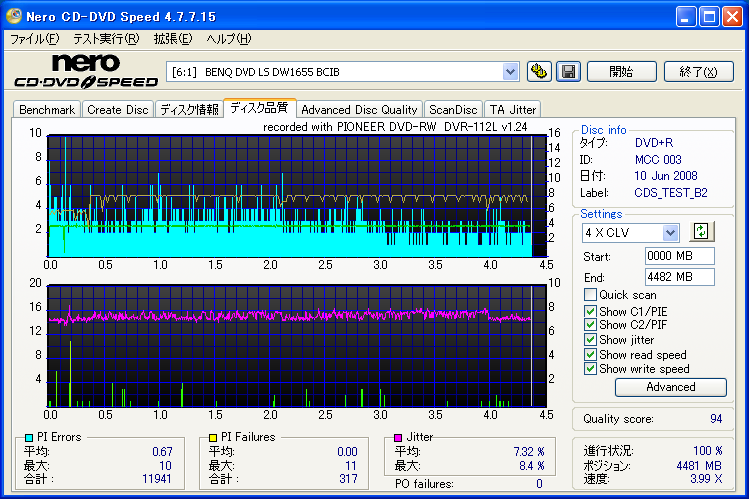Uncheck Show C1/PIE option
The height and width of the screenshot is (499, 749).
tap(591, 311)
